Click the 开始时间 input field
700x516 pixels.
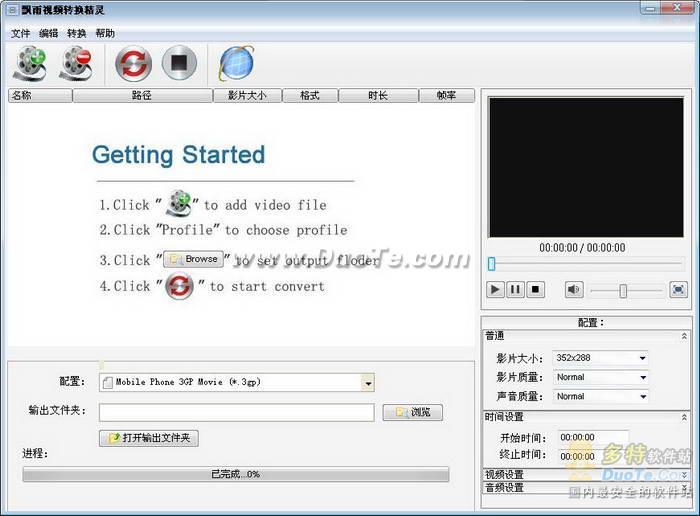(x=593, y=437)
